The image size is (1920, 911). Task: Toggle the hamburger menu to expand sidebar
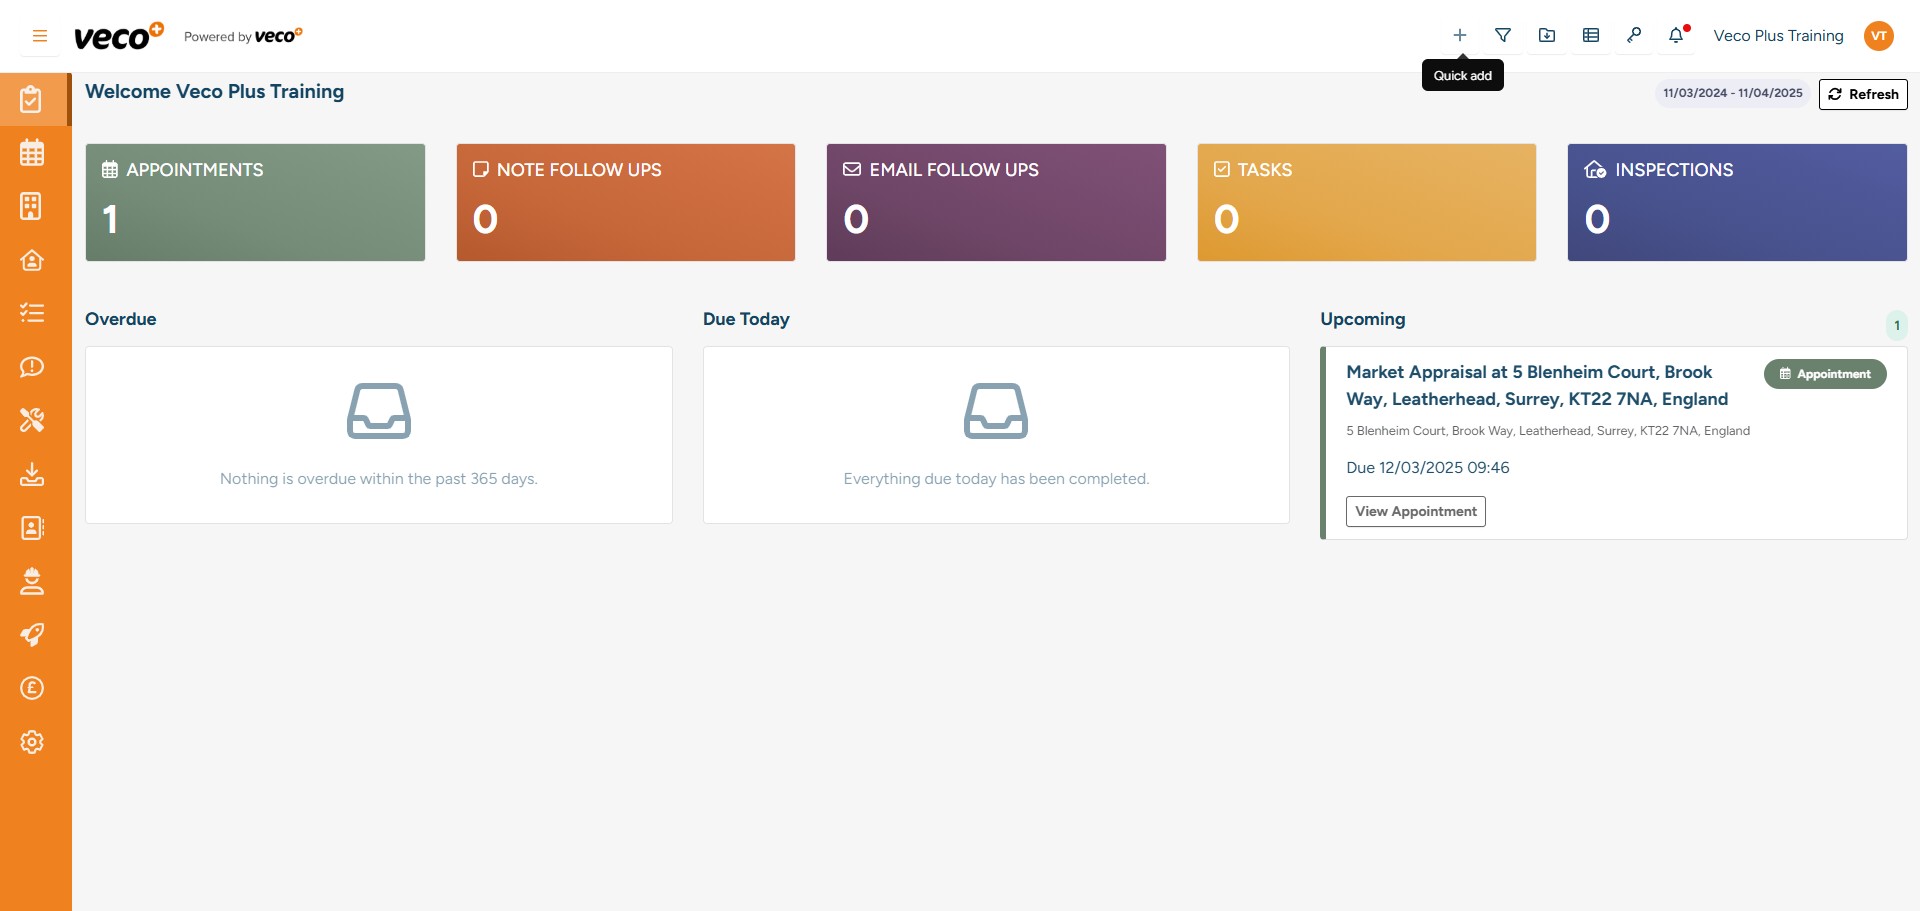click(40, 36)
